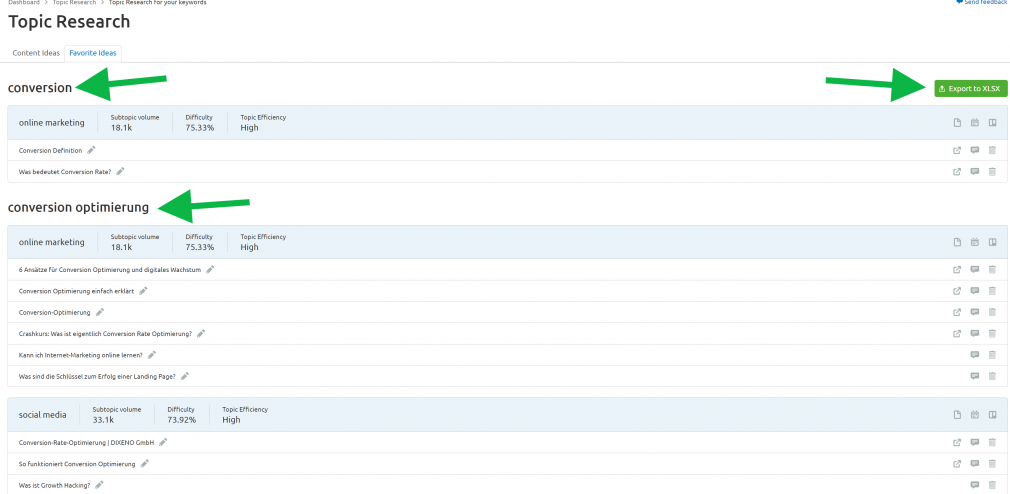Viewport: 1010px width, 494px height.
Task: Click the 33.1k subtopic volume value
Action: pyautogui.click(x=103, y=420)
